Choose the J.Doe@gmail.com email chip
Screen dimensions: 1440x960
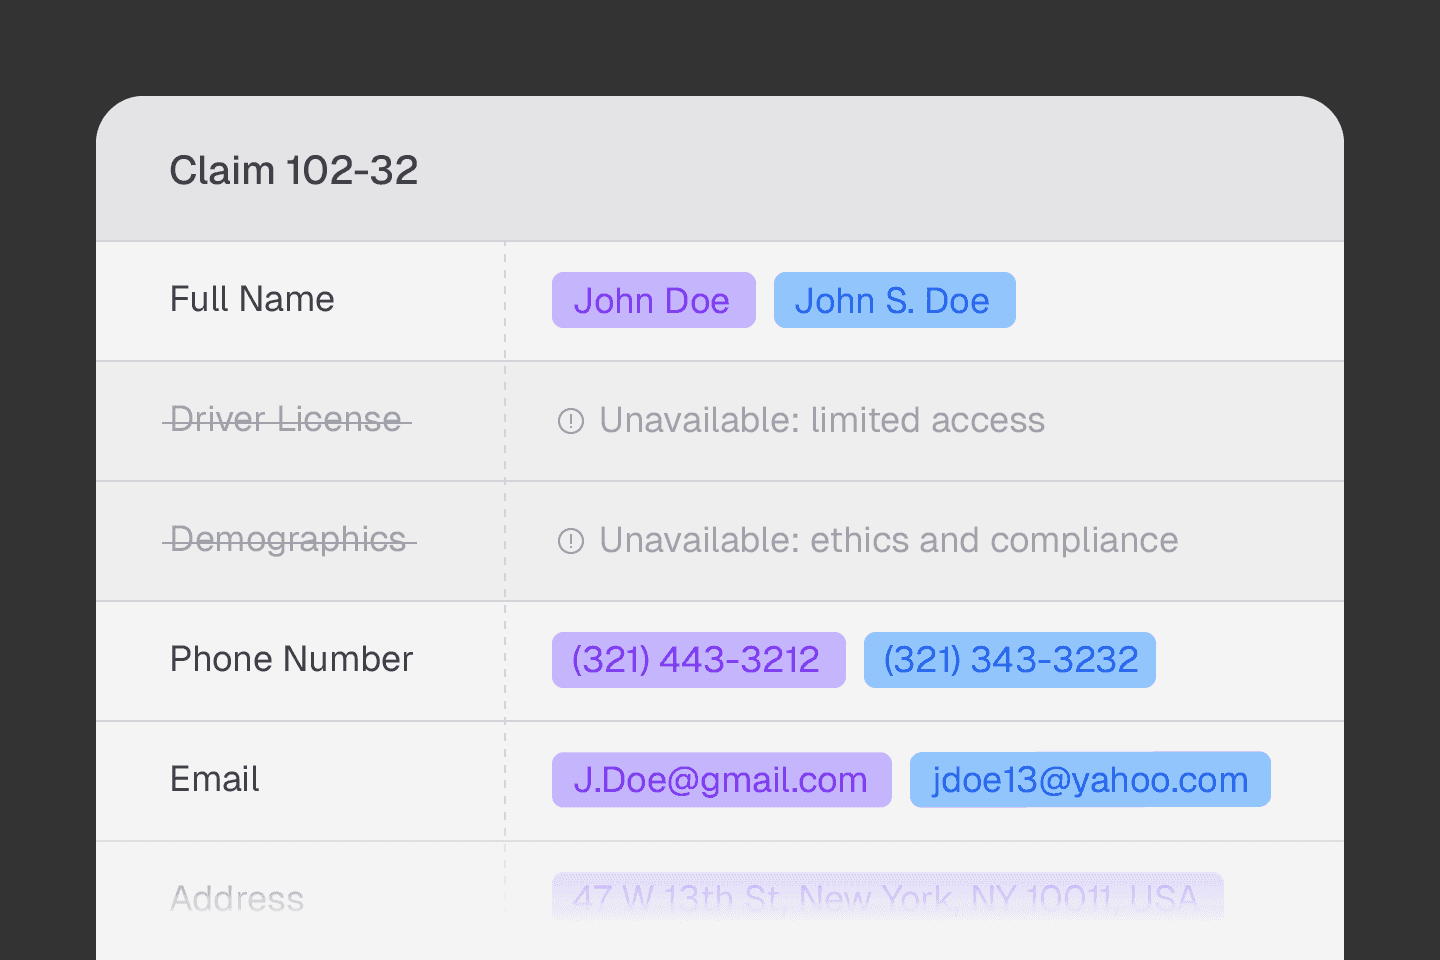pos(721,780)
